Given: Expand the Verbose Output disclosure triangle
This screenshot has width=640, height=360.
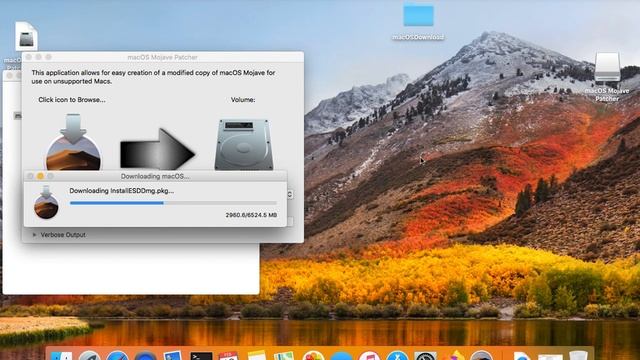Looking at the screenshot, I should pyautogui.click(x=34, y=235).
